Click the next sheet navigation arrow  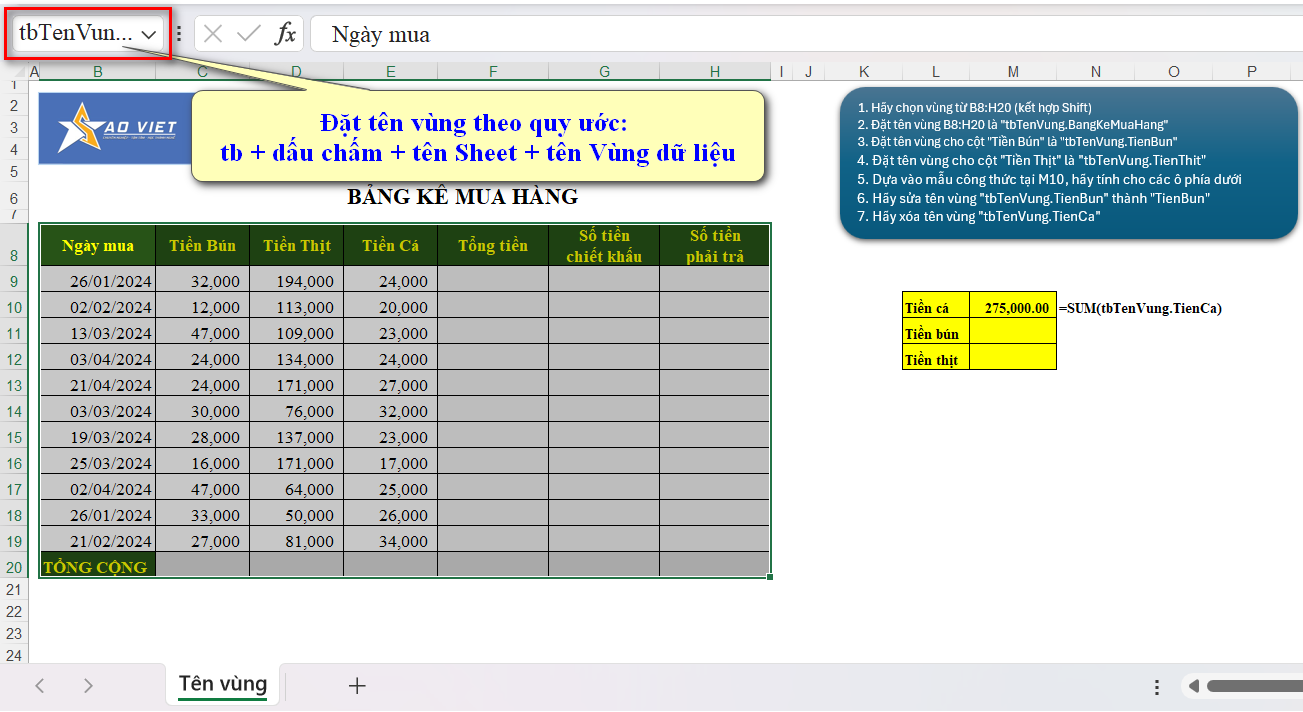click(89, 685)
